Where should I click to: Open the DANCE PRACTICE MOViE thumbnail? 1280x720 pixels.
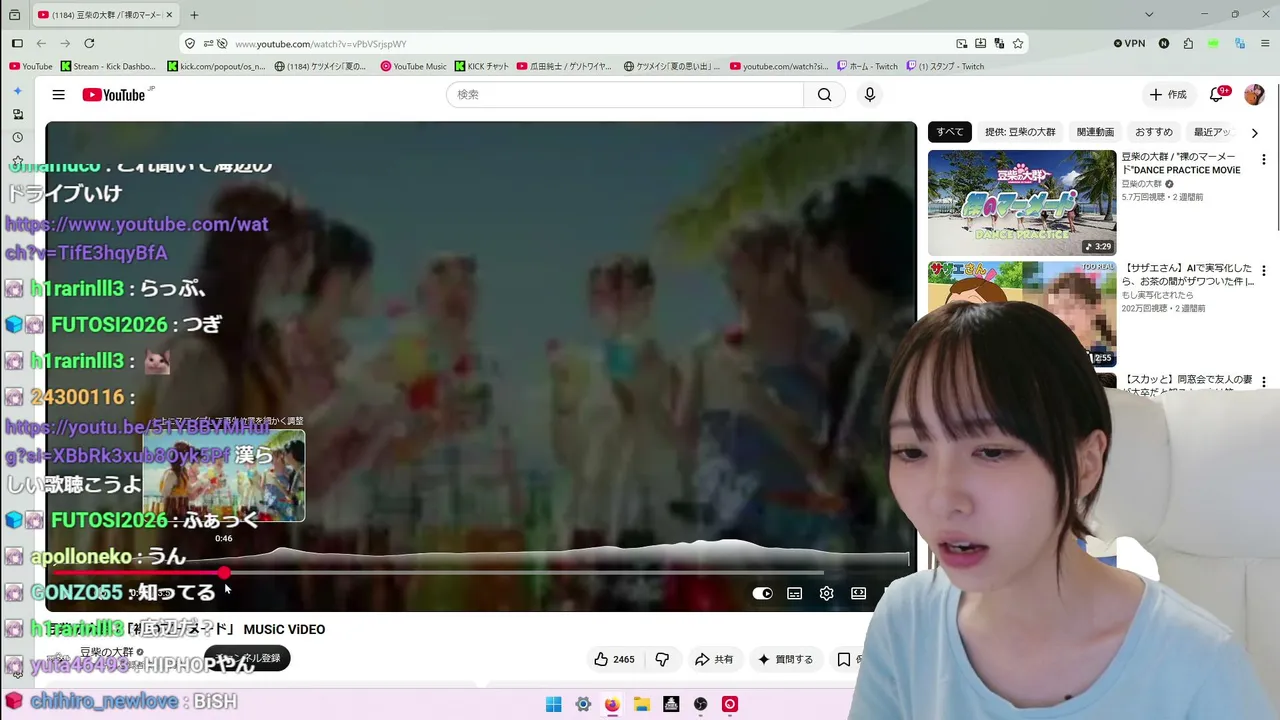pyautogui.click(x=1022, y=203)
